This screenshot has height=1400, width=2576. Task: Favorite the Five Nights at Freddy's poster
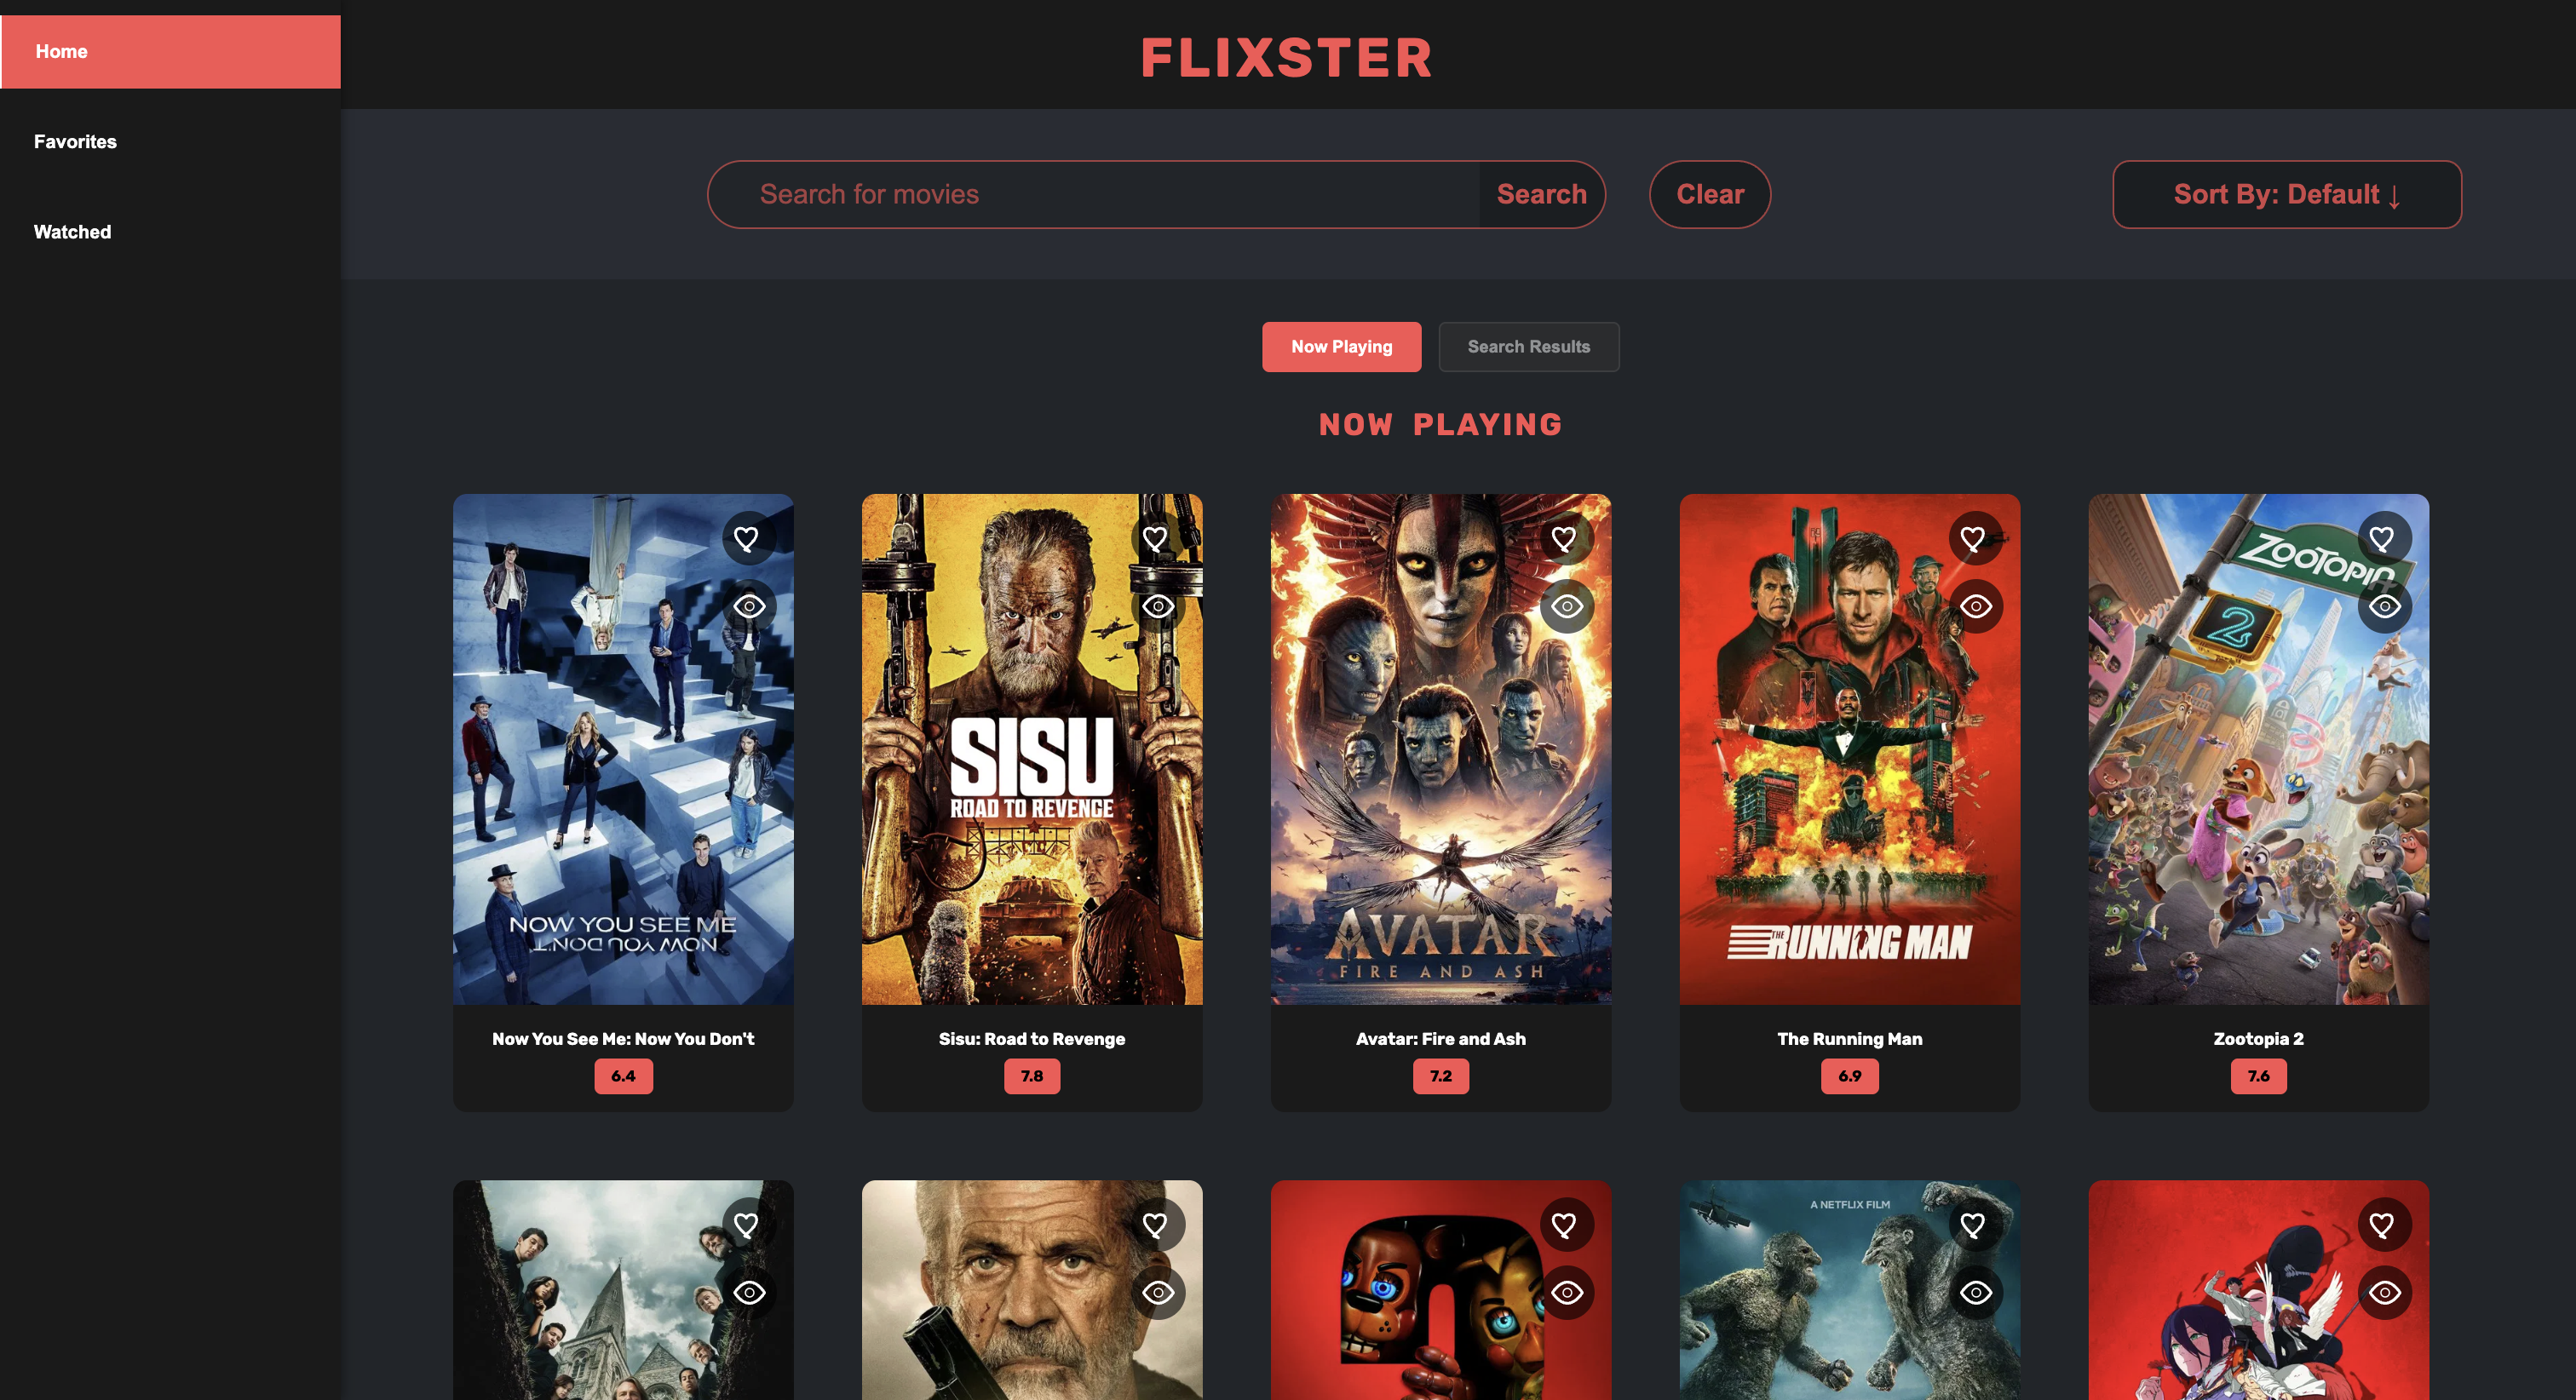[x=1565, y=1225]
